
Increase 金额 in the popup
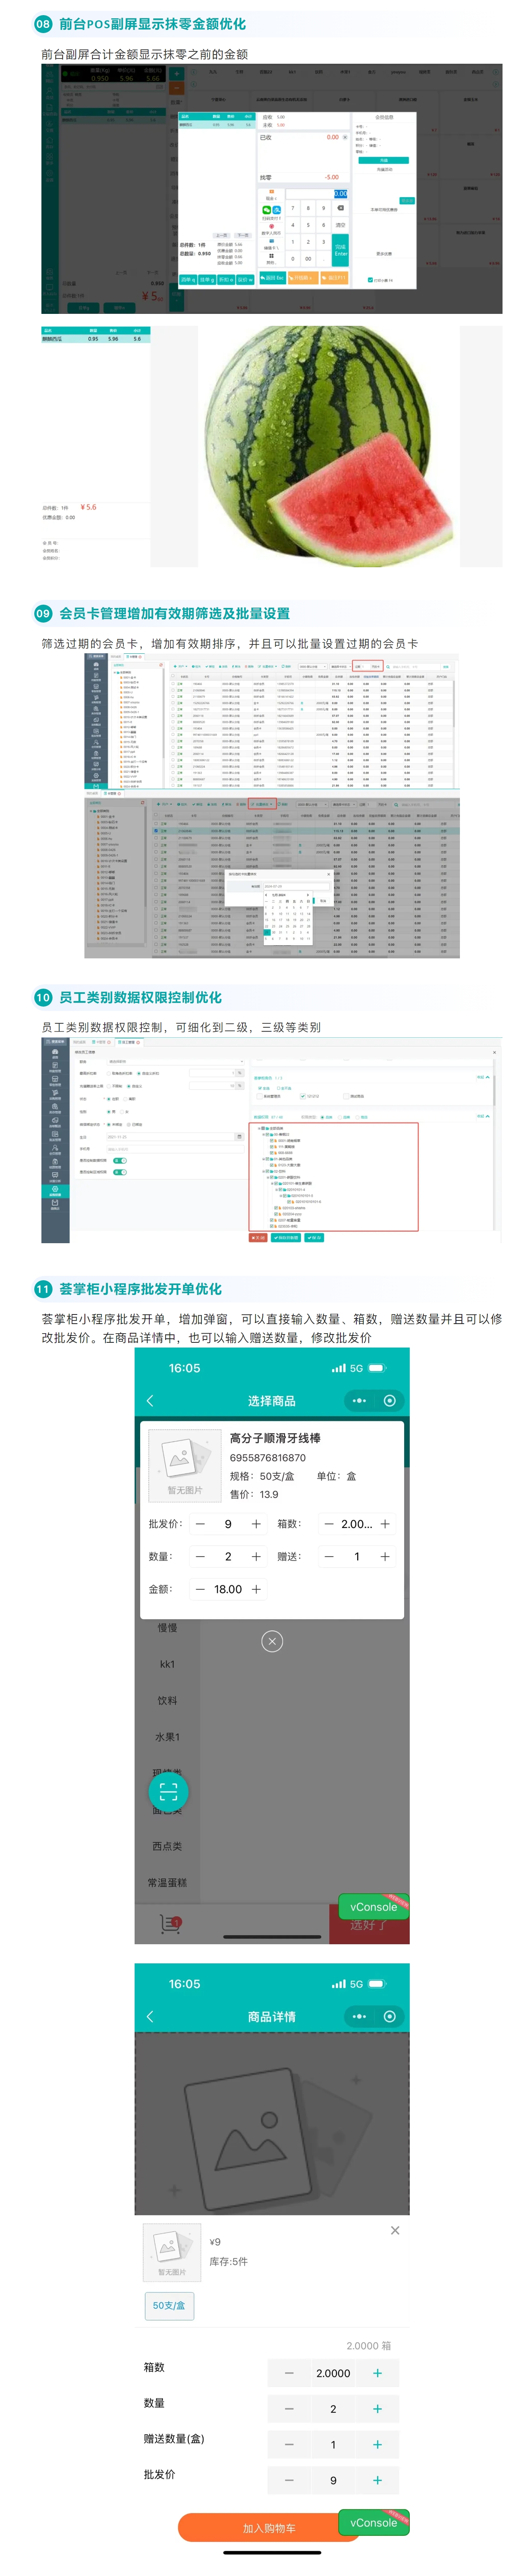click(x=256, y=1589)
